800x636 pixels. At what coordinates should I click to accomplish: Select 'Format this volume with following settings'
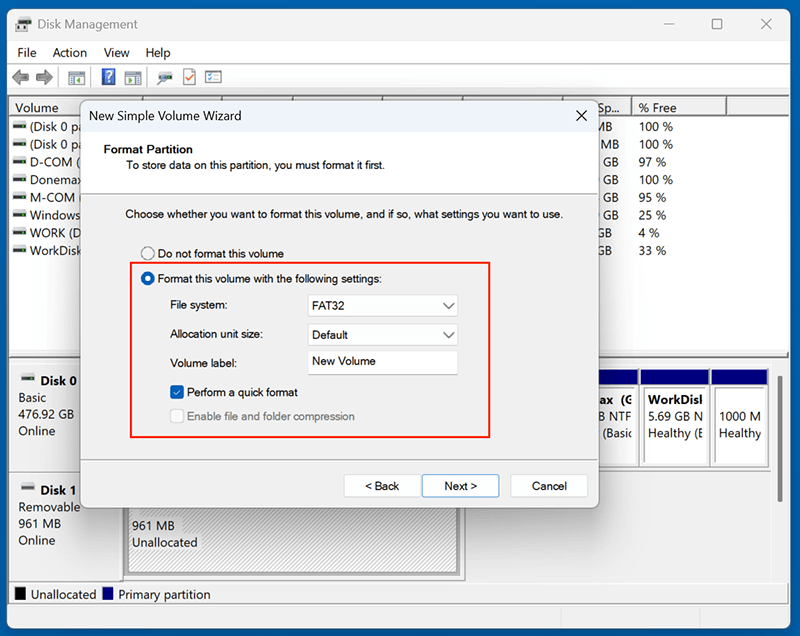point(148,279)
